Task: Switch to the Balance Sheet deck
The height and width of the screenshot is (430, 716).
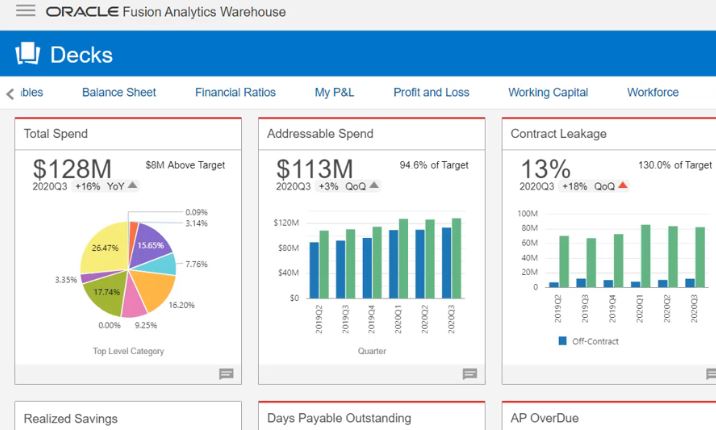Action: point(119,92)
